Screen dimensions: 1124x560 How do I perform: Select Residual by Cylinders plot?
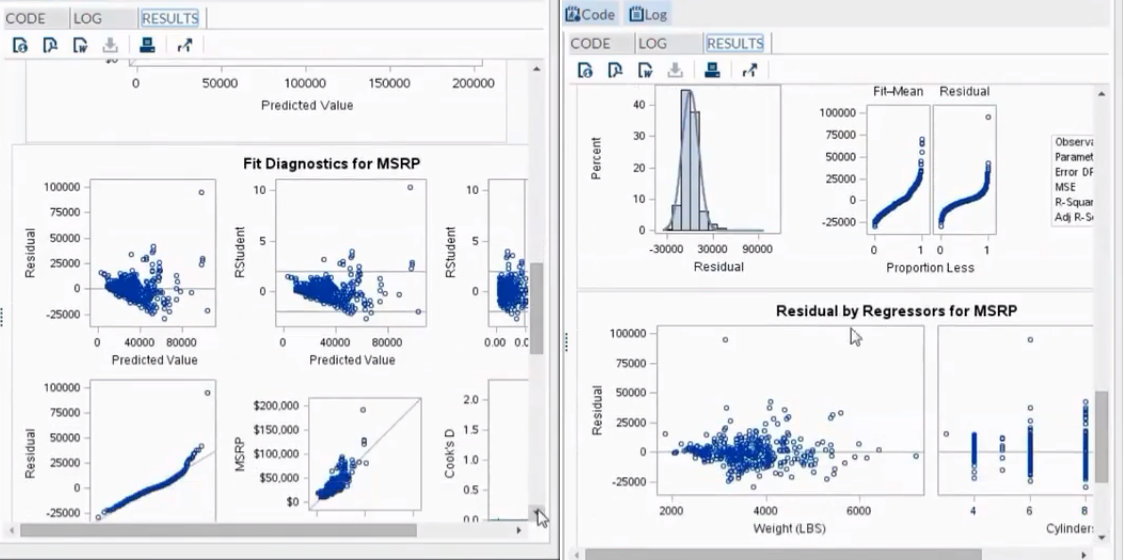tap(1016, 410)
